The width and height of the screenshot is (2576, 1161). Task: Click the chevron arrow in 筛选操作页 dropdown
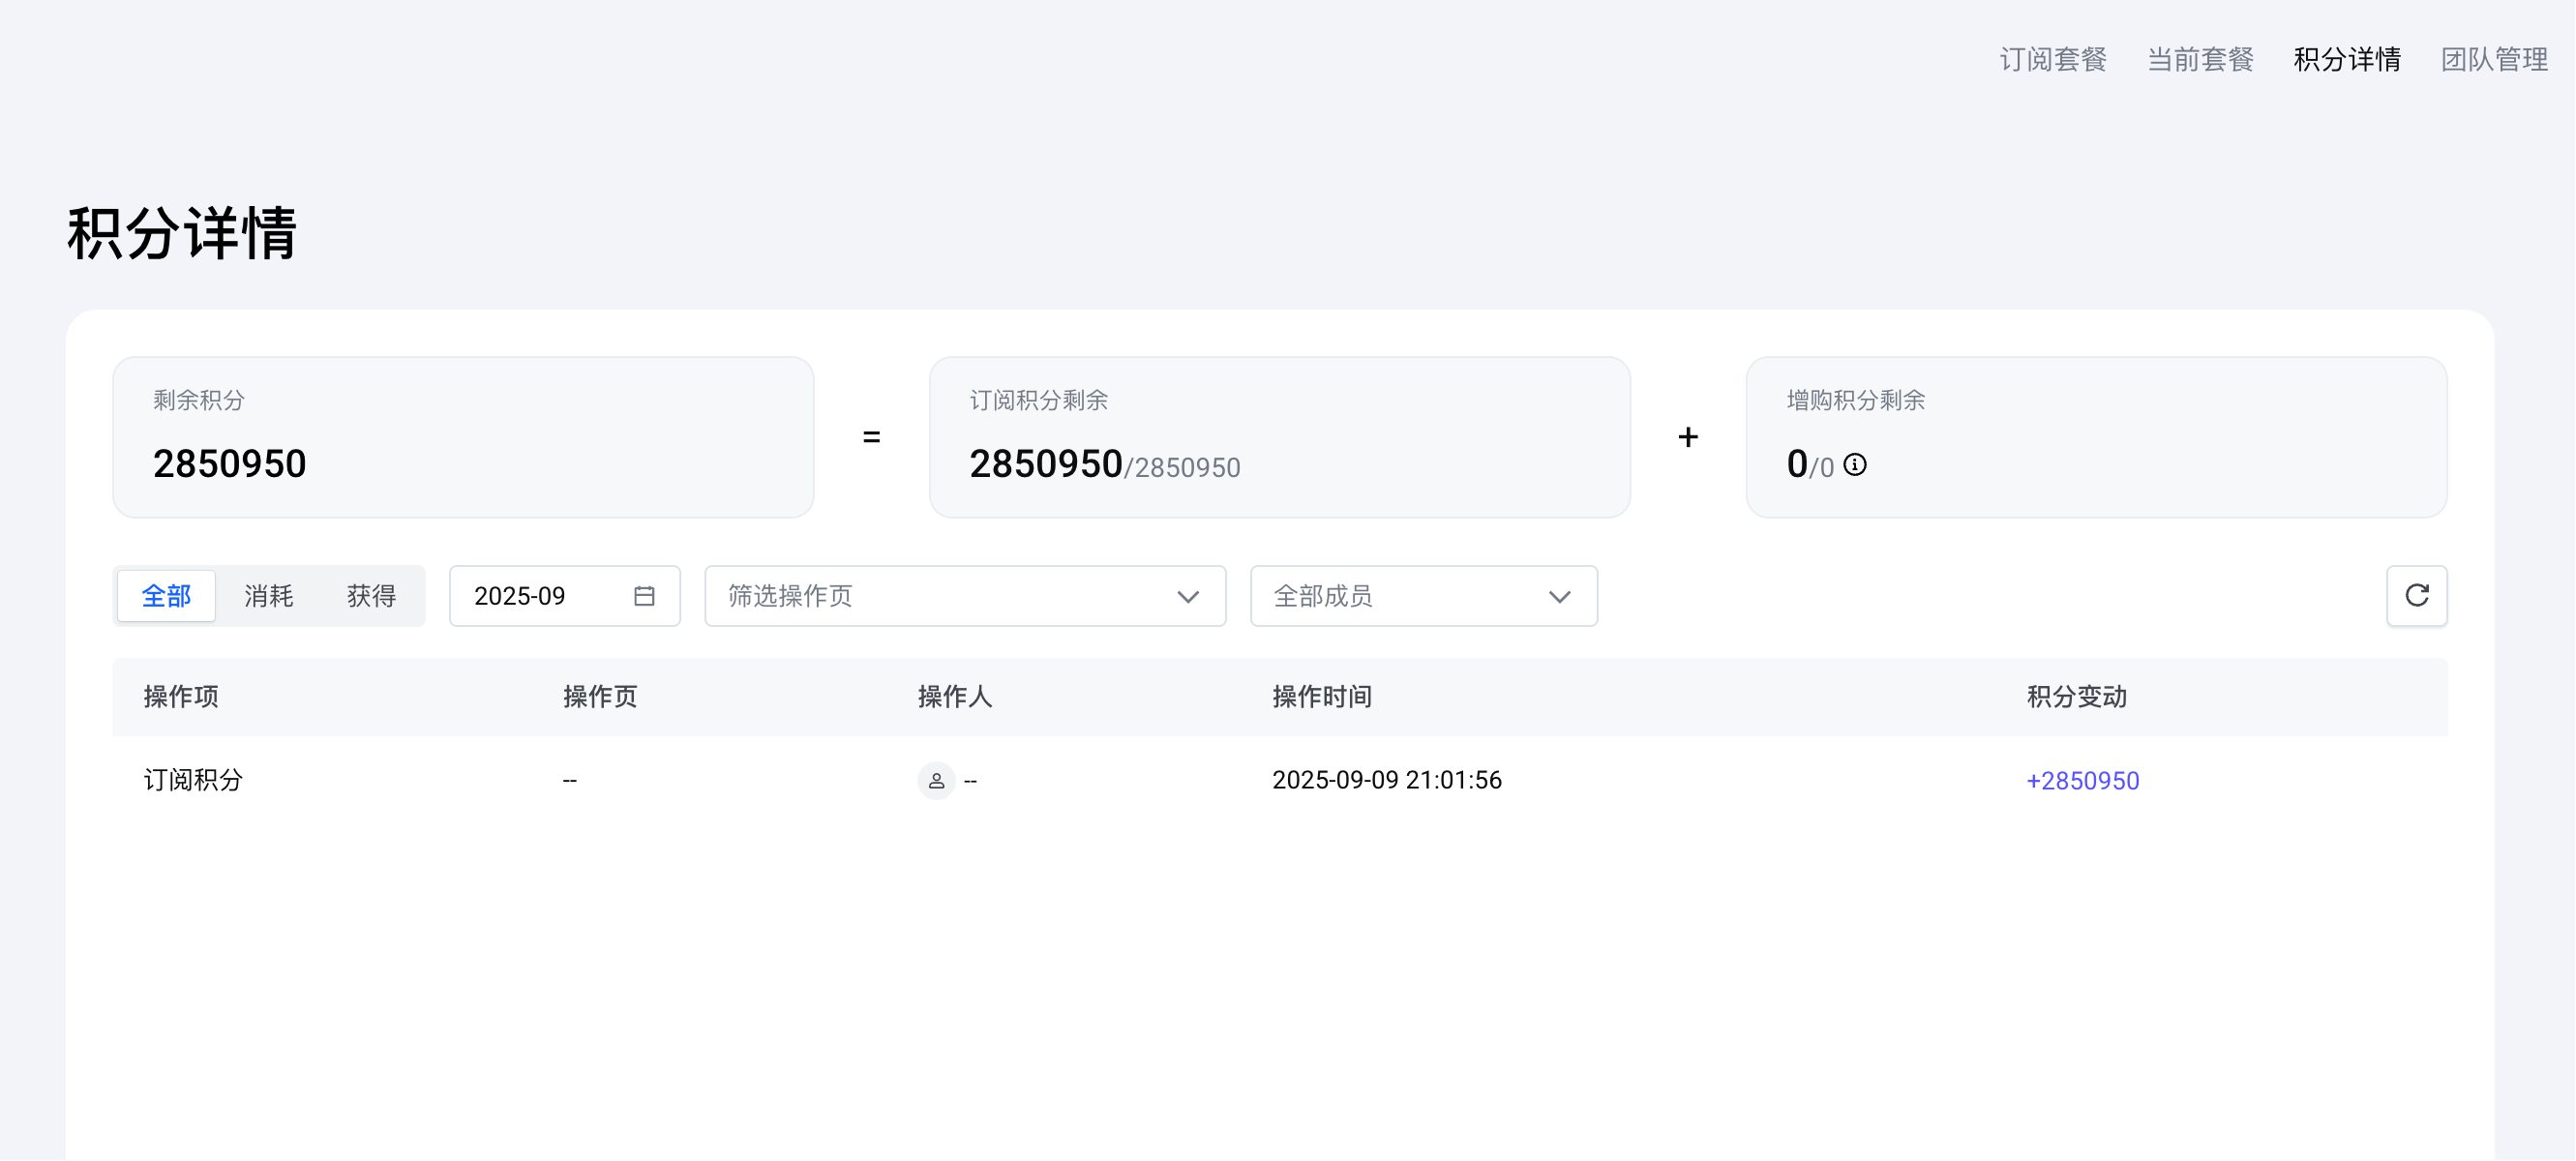click(x=1187, y=597)
